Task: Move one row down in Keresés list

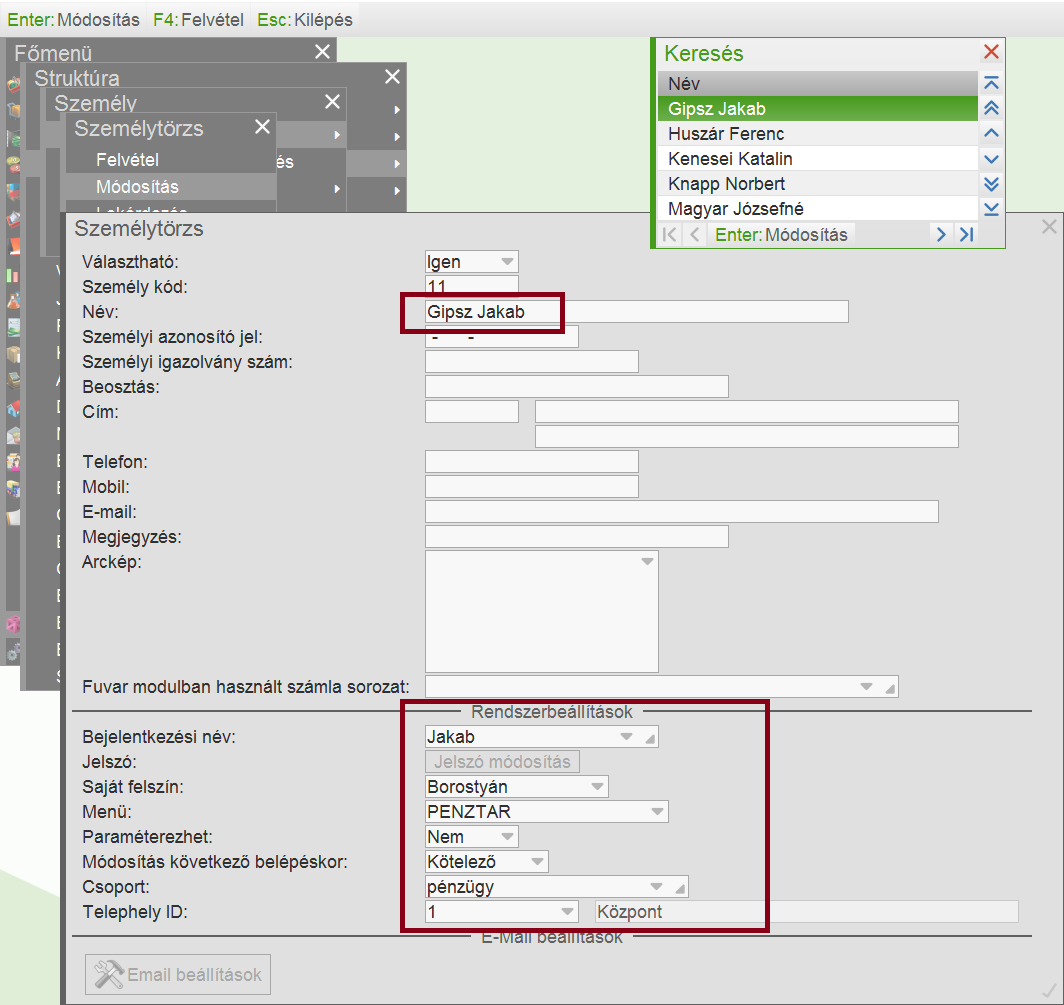Action: (x=991, y=159)
